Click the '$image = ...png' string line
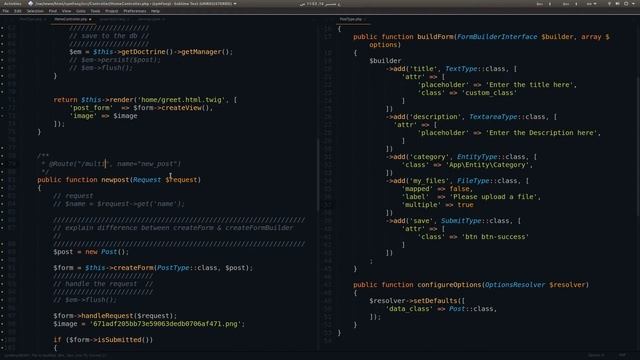640x360 pixels. 149,324
